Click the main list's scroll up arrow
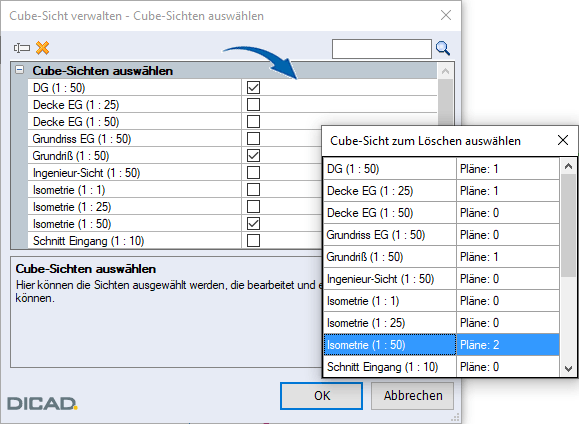The width and height of the screenshot is (579, 424). point(445,71)
